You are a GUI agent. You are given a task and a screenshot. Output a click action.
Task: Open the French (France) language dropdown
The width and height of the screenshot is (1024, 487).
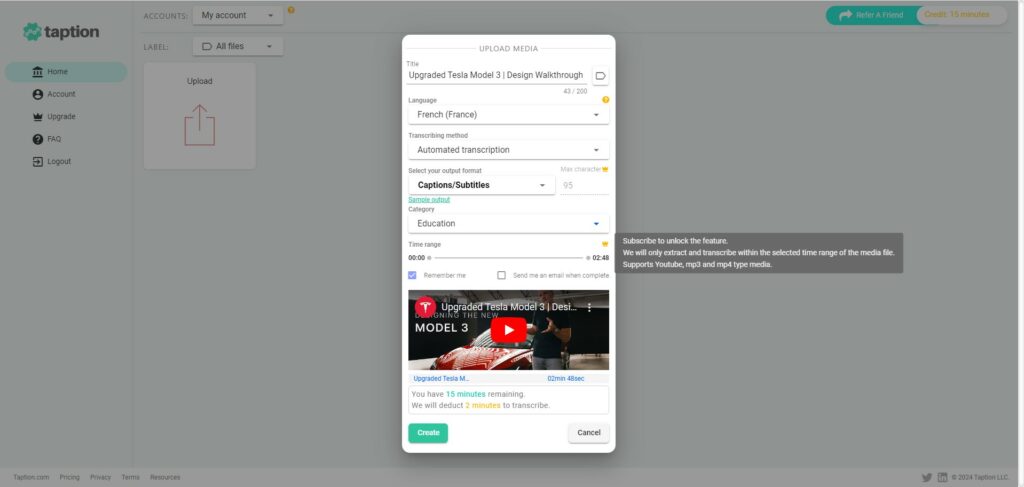click(509, 114)
